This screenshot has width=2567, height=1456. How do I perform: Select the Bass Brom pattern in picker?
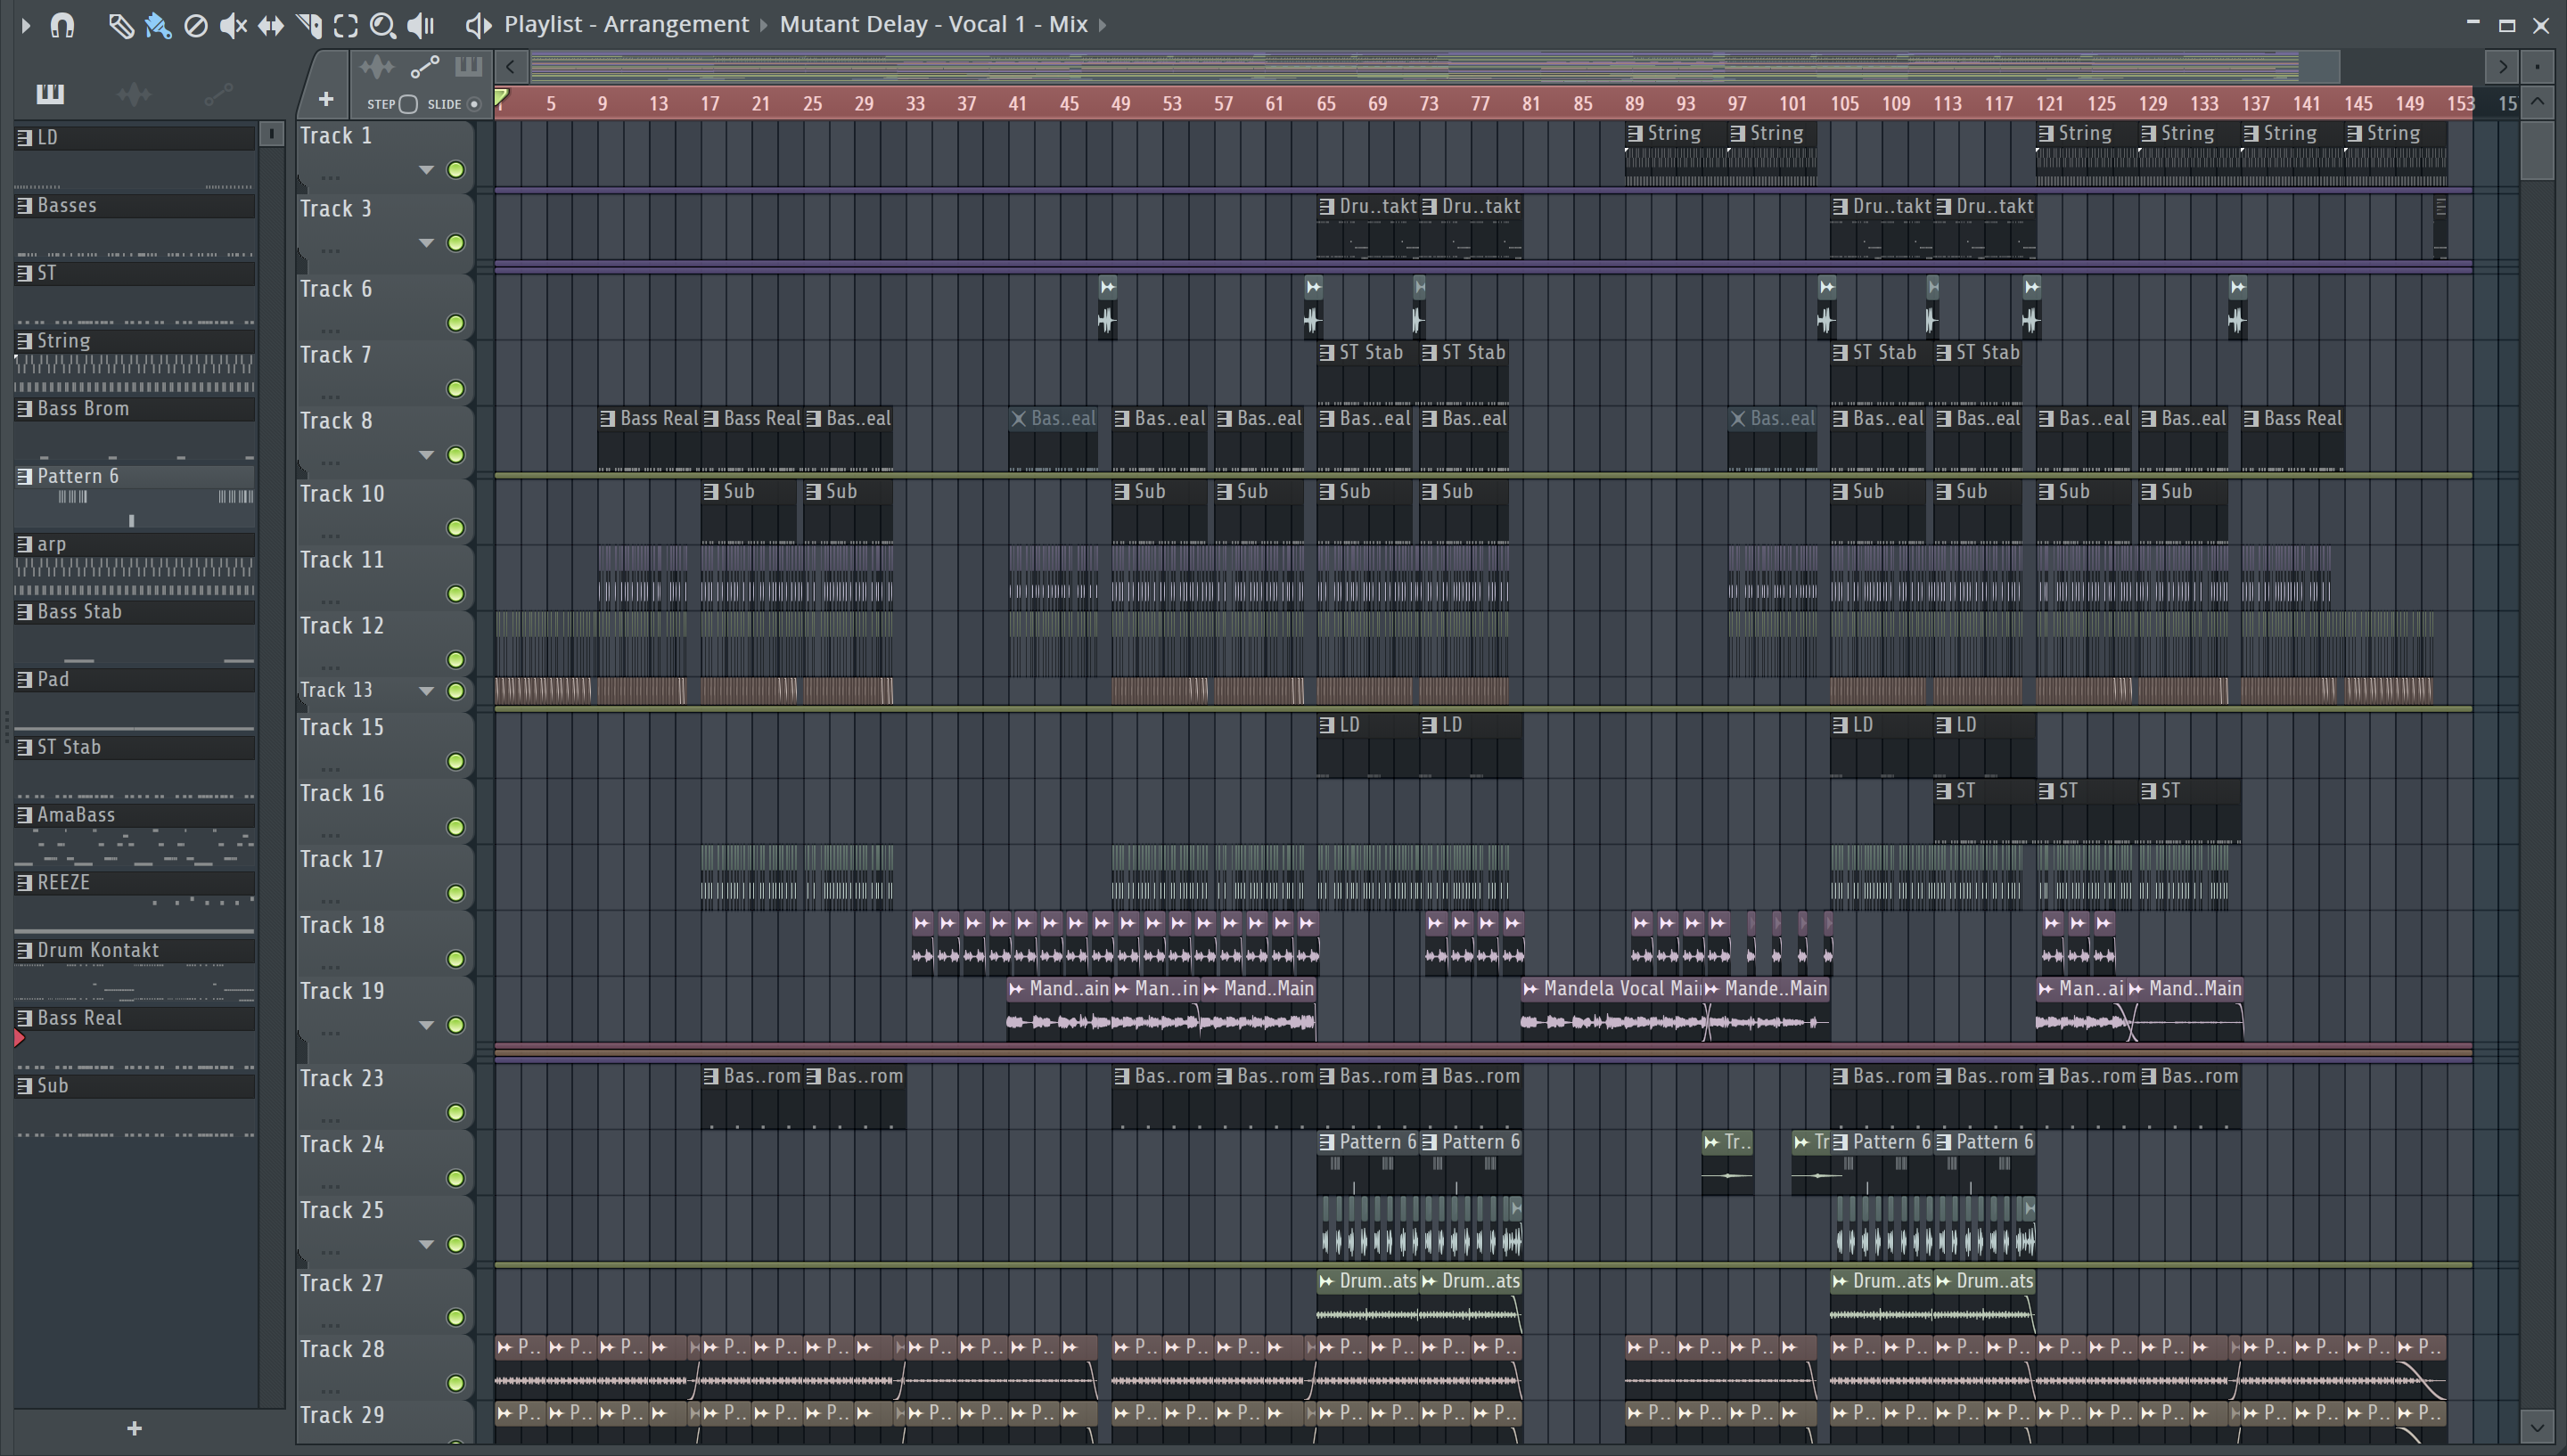click(x=135, y=408)
